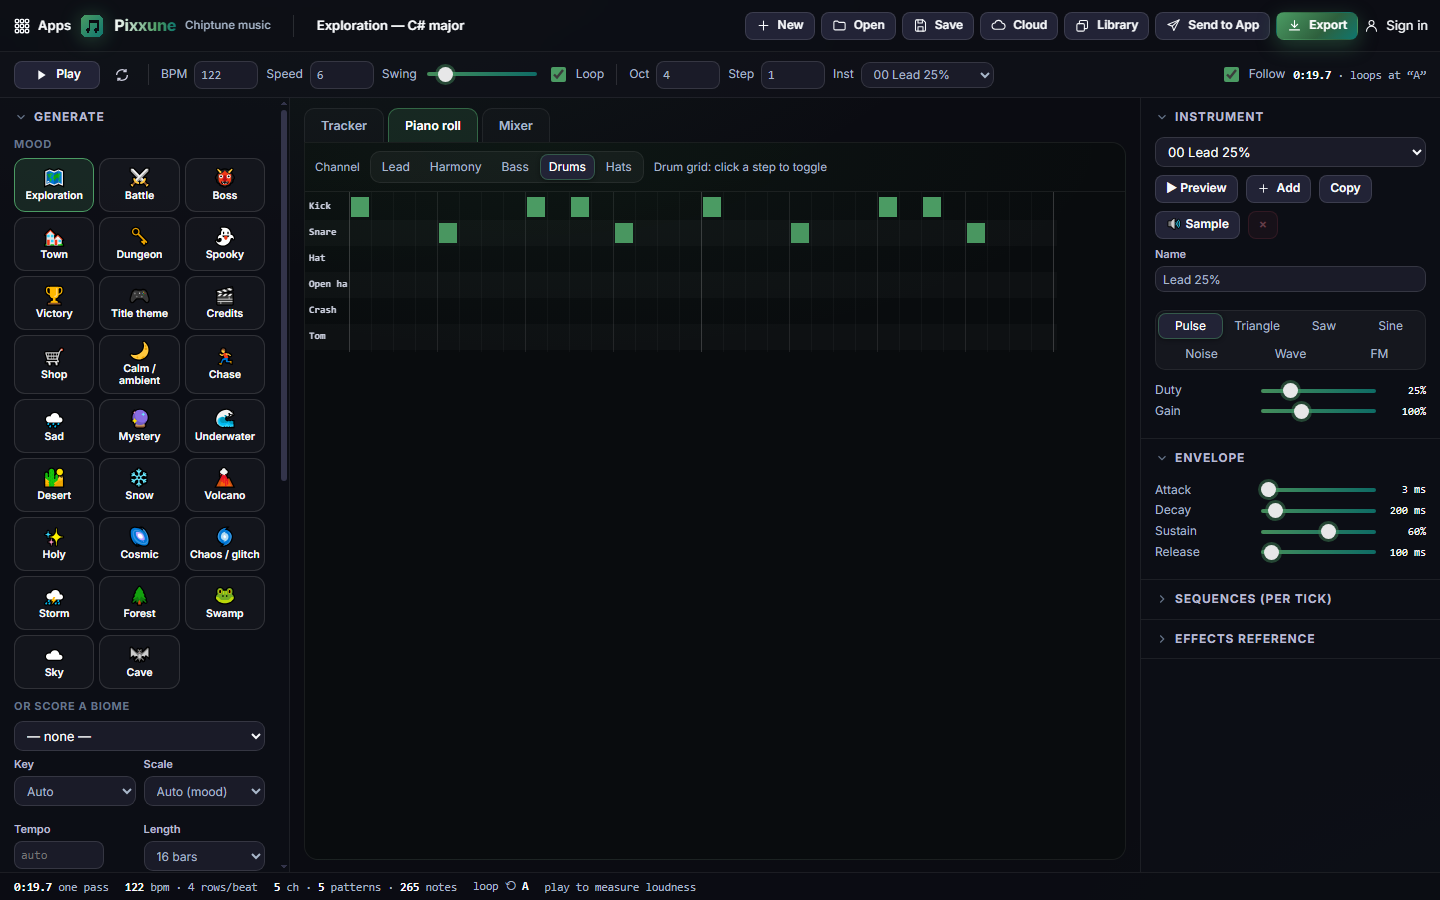Remove sample with the red x button

tap(1263, 225)
